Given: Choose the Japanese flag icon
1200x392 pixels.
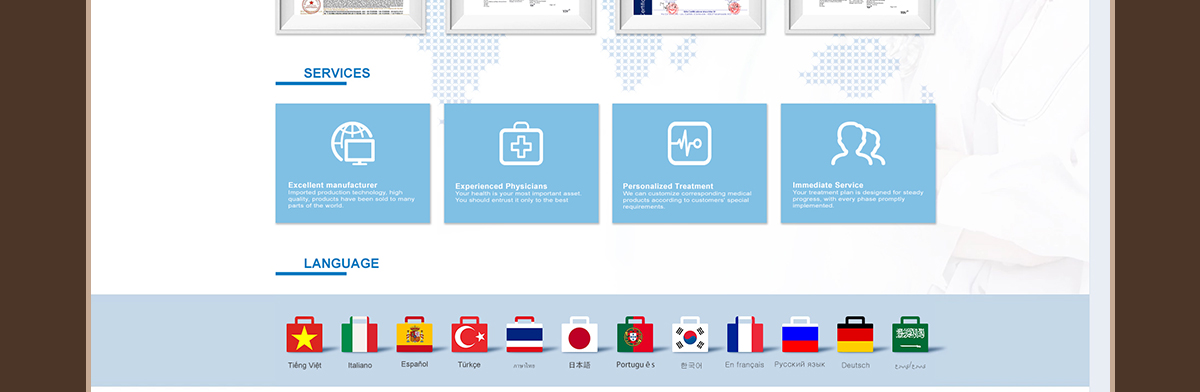Looking at the screenshot, I should (x=580, y=335).
